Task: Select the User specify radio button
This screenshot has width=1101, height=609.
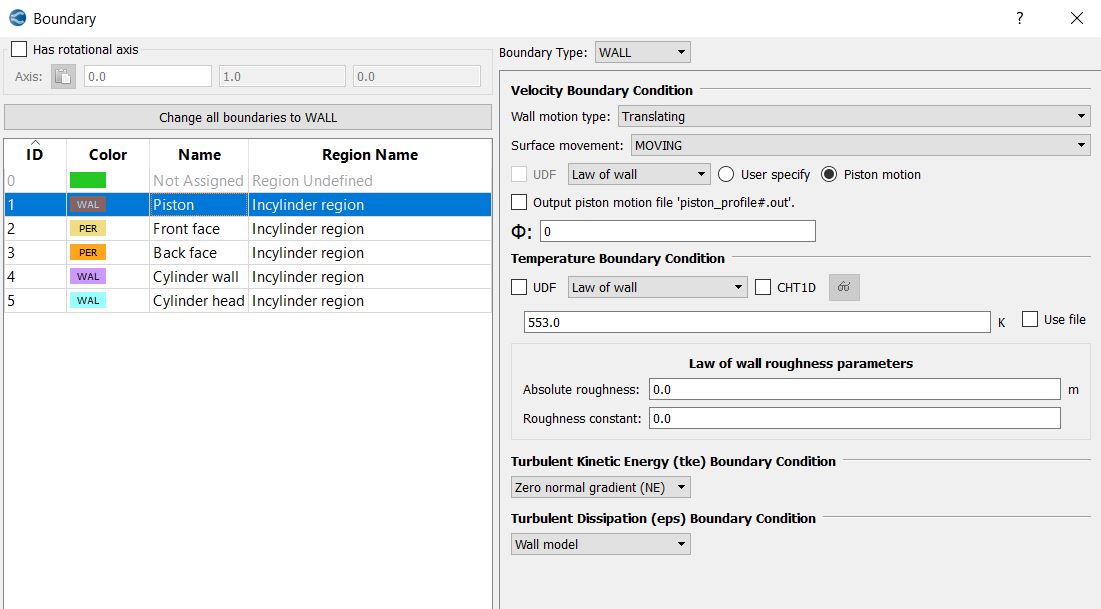Action: point(726,174)
